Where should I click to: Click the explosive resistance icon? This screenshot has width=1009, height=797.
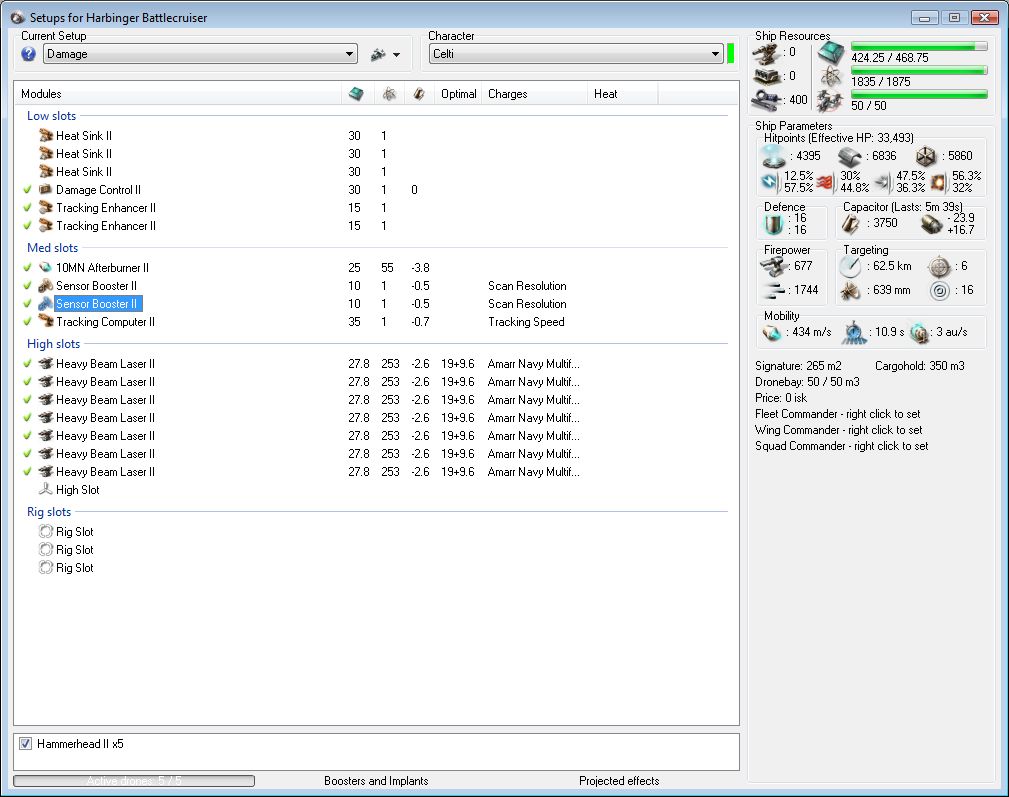coord(939,182)
